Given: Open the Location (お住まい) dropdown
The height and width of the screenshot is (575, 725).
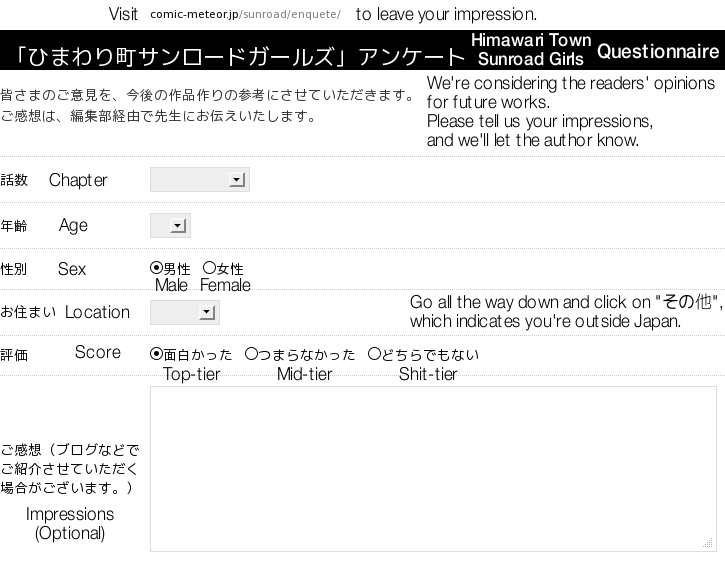Looking at the screenshot, I should [184, 313].
